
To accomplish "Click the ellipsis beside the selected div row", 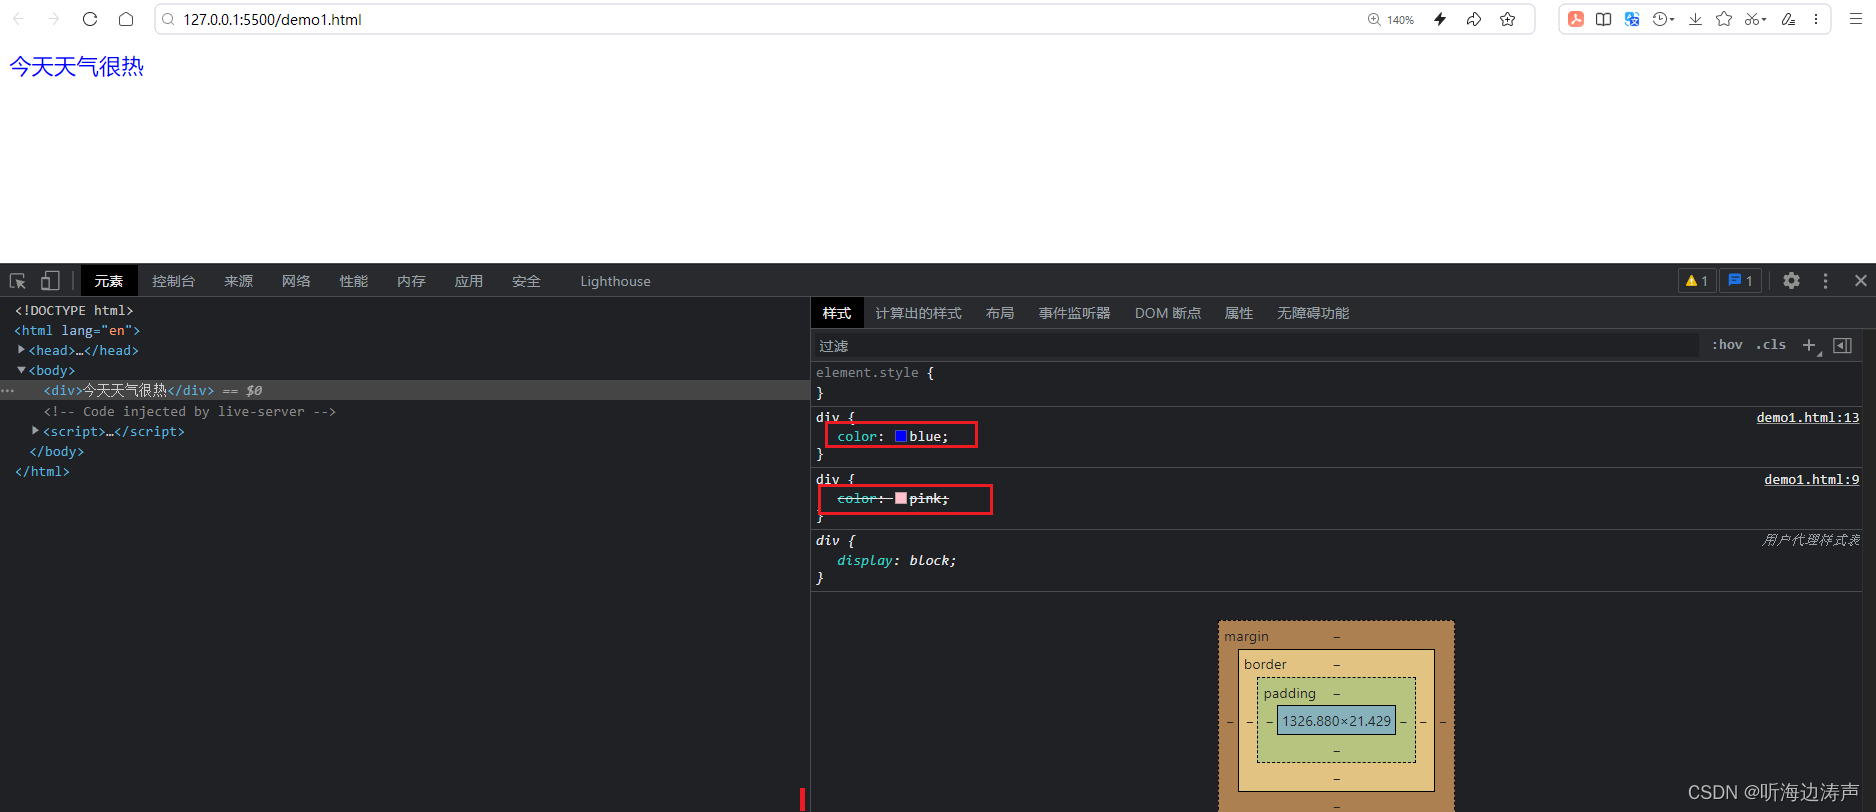I will point(8,390).
